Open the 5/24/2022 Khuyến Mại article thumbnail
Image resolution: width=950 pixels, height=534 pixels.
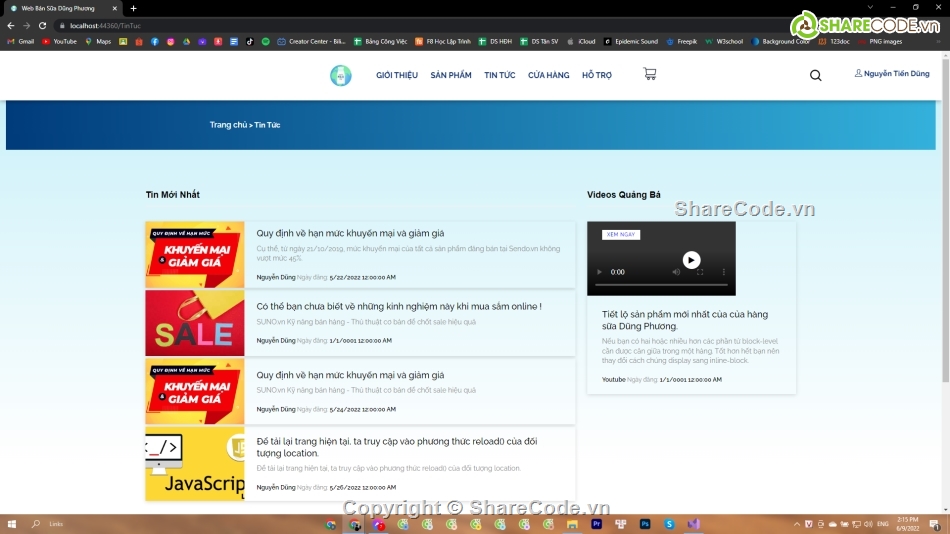(194, 391)
